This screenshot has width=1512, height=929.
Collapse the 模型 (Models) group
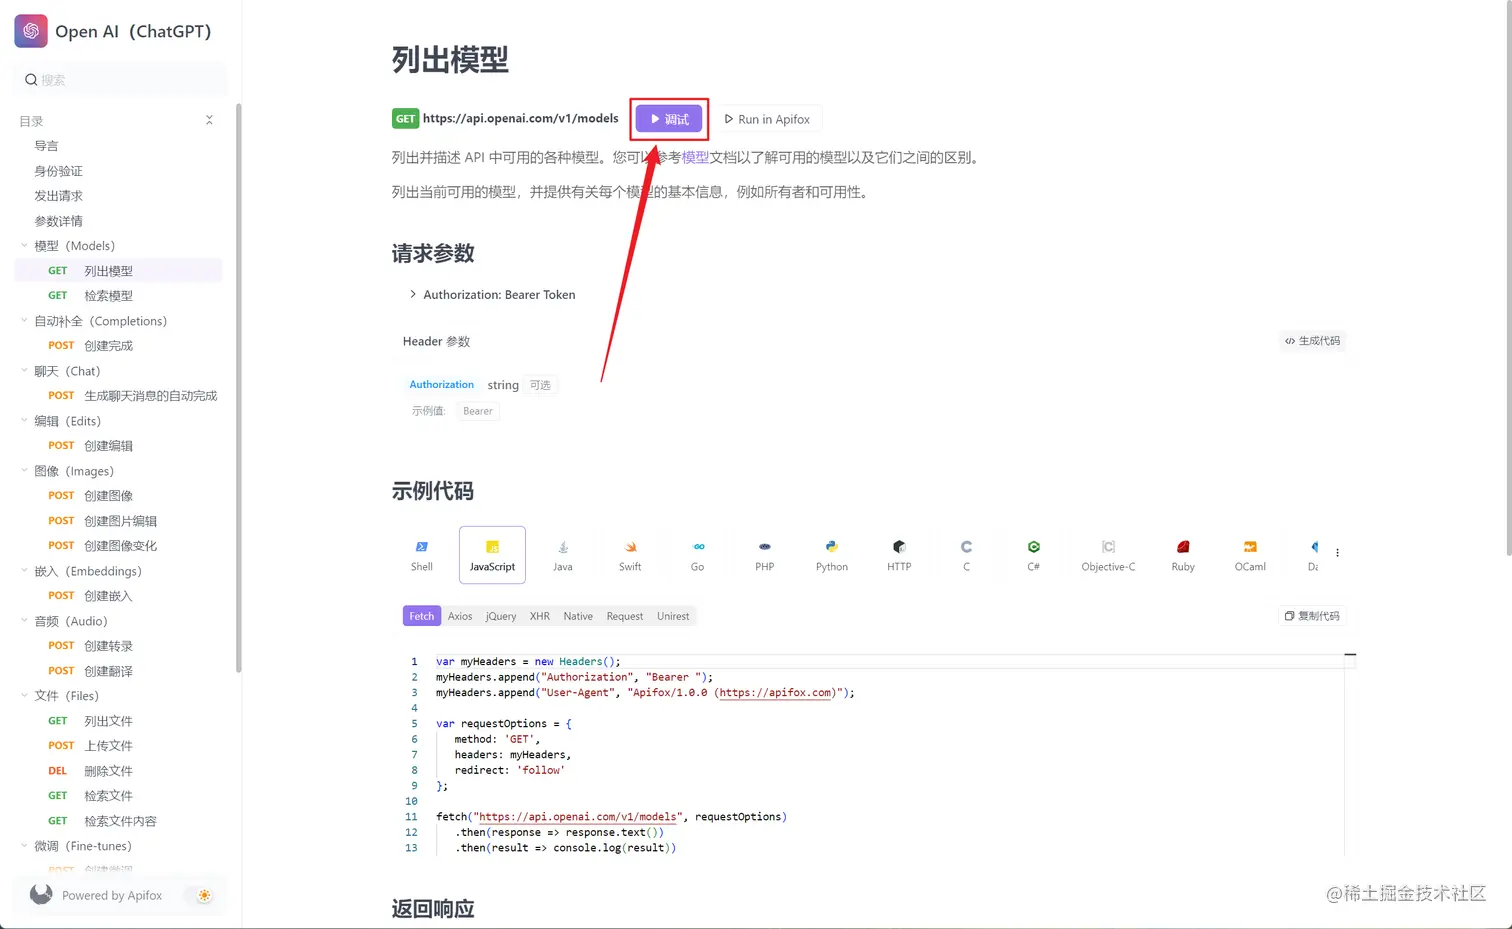(x=24, y=245)
